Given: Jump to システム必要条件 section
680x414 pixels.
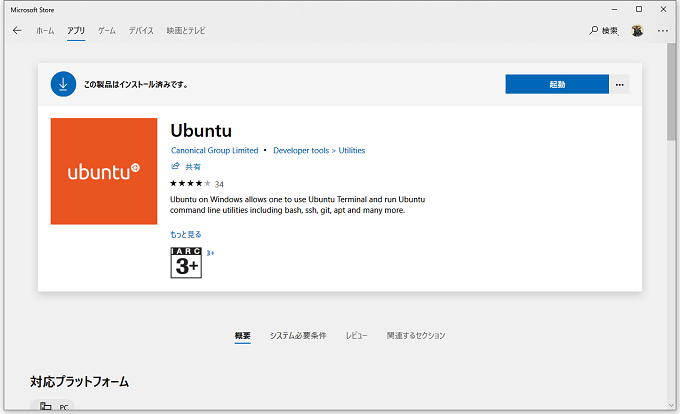Looking at the screenshot, I should (x=298, y=336).
